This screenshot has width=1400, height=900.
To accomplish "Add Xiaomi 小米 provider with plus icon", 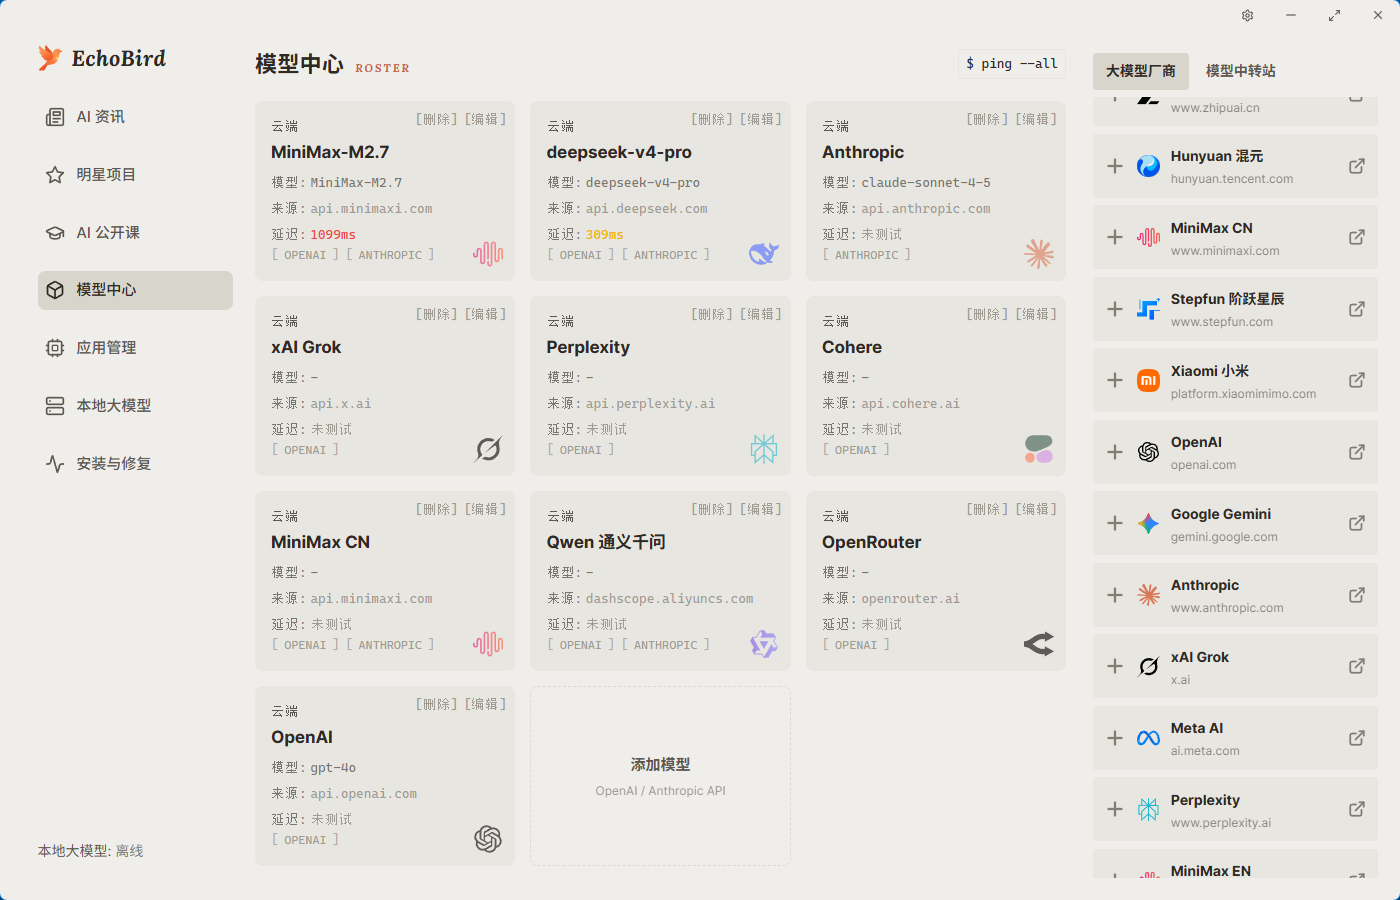I will (x=1115, y=380).
